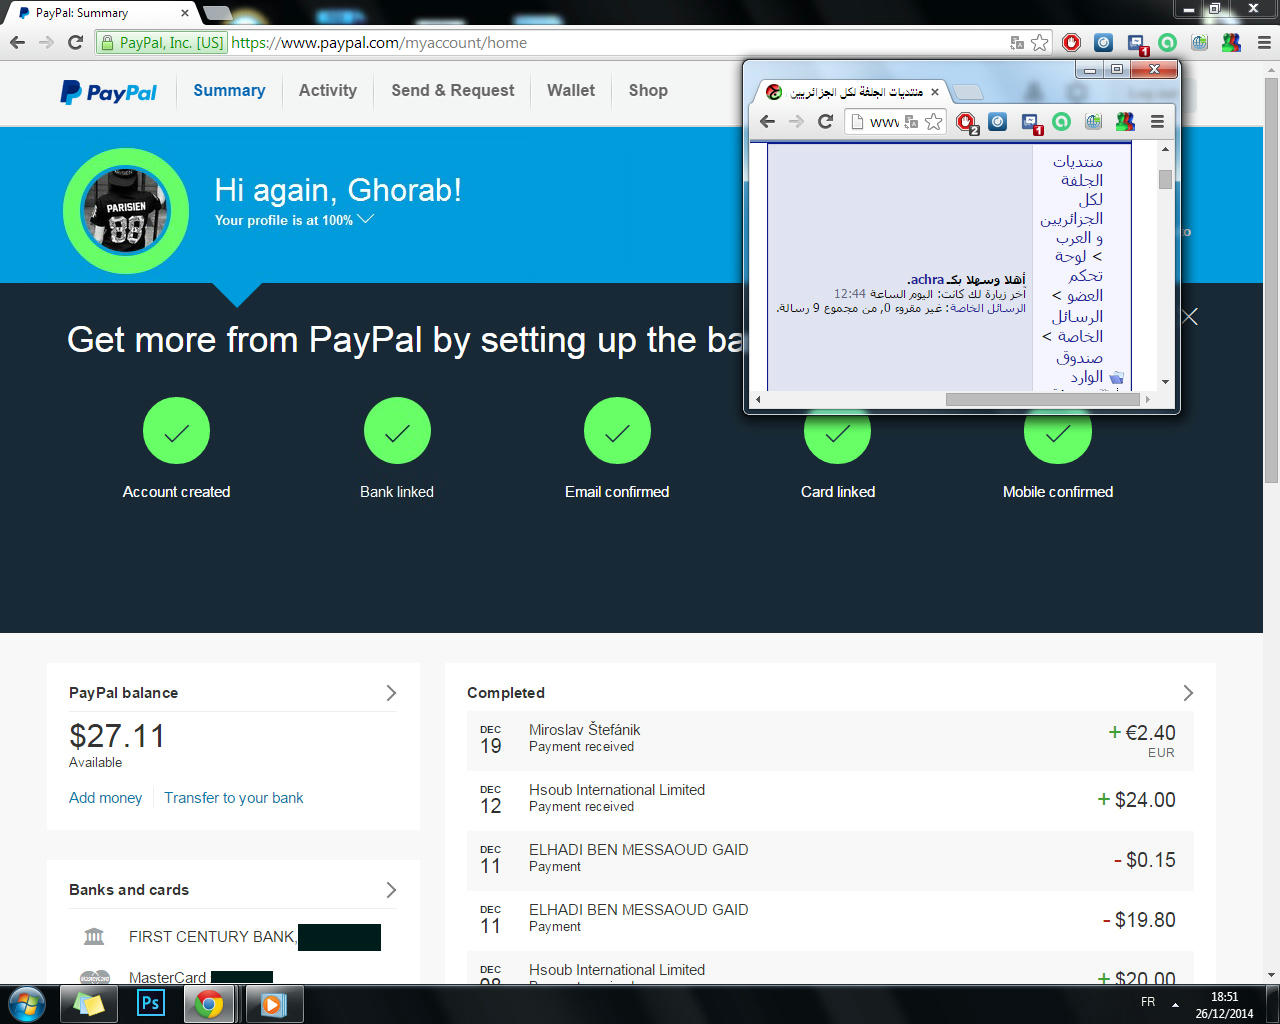Open Summary tab in PayPal

coord(229,91)
